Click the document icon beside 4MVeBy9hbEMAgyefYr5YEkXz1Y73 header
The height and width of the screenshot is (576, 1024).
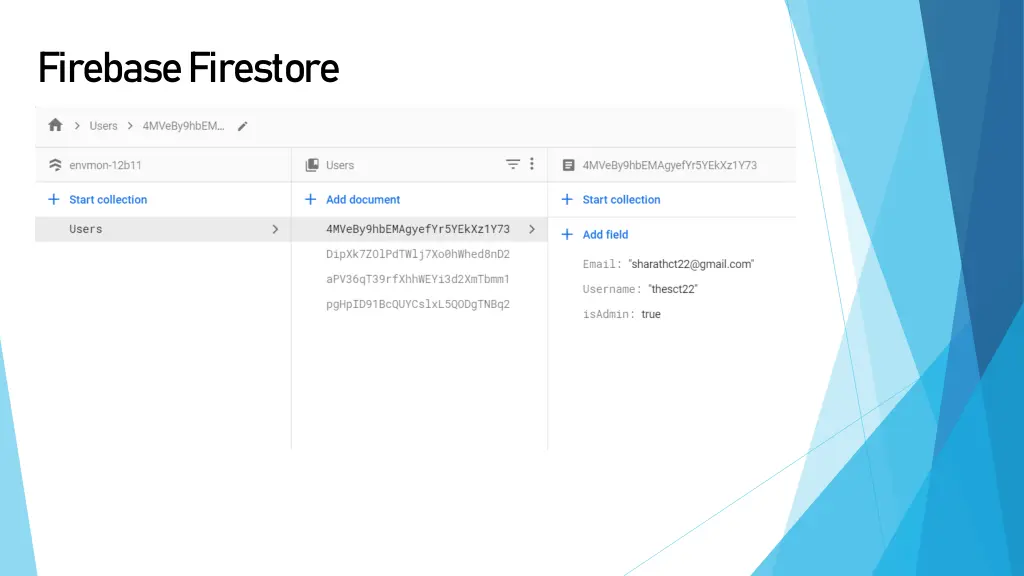point(567,164)
